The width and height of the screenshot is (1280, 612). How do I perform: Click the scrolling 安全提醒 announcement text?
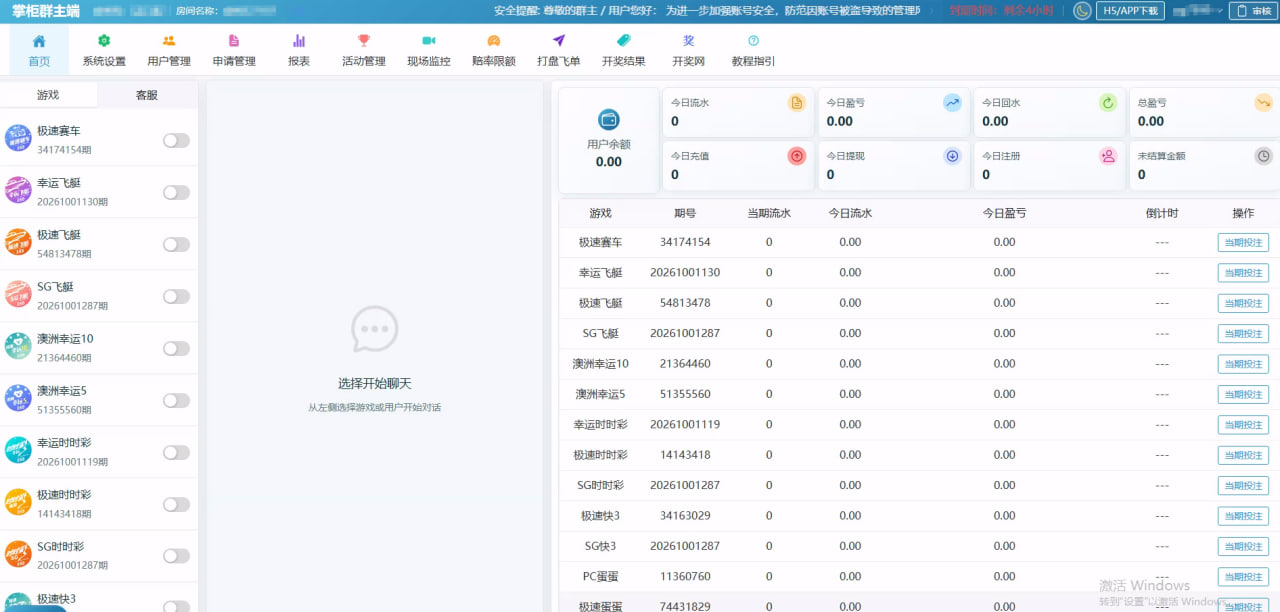[708, 11]
